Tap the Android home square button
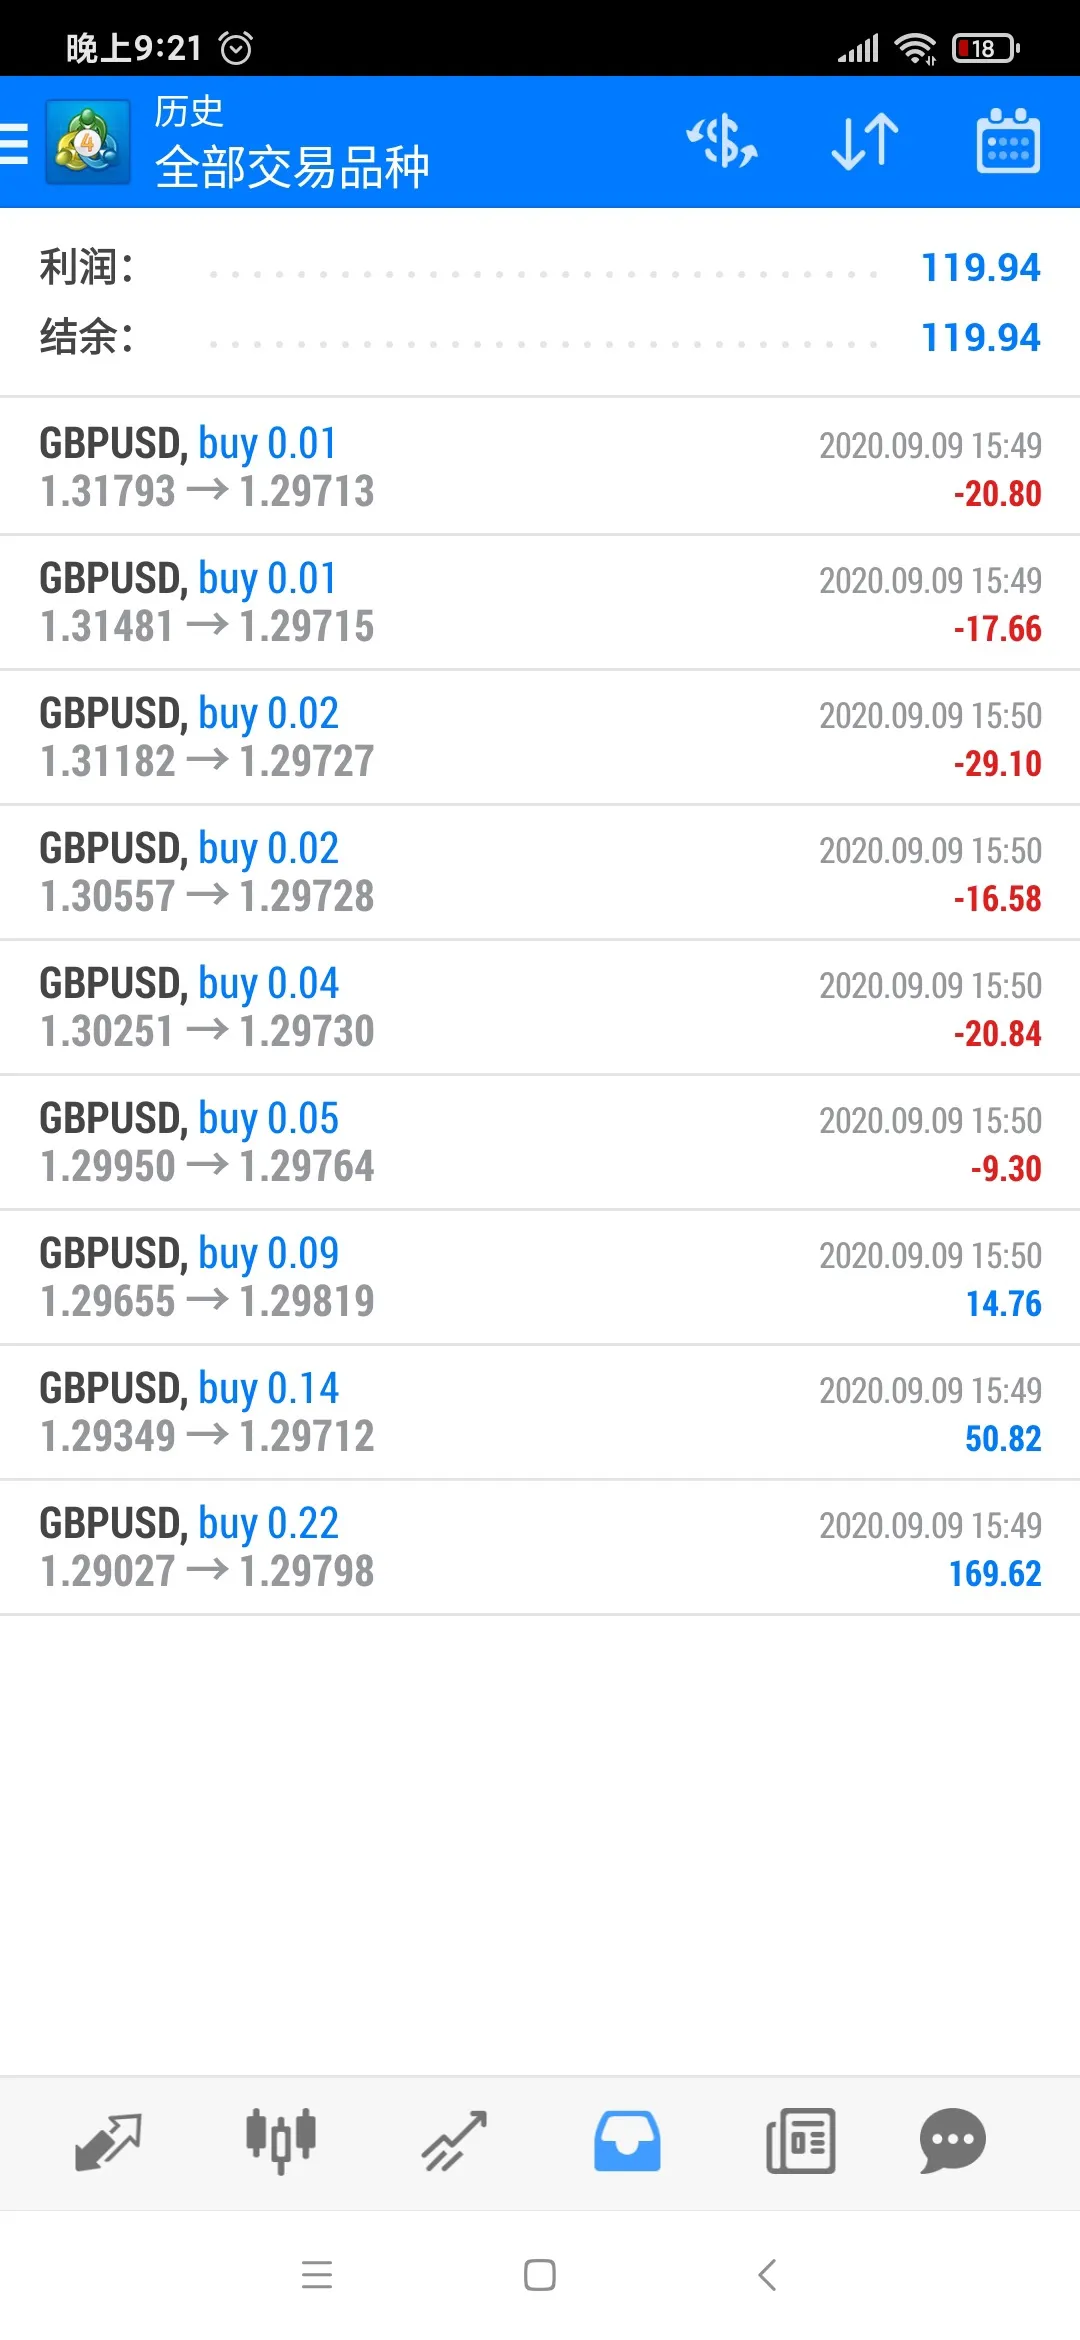1080x2340 pixels. pyautogui.click(x=540, y=2275)
